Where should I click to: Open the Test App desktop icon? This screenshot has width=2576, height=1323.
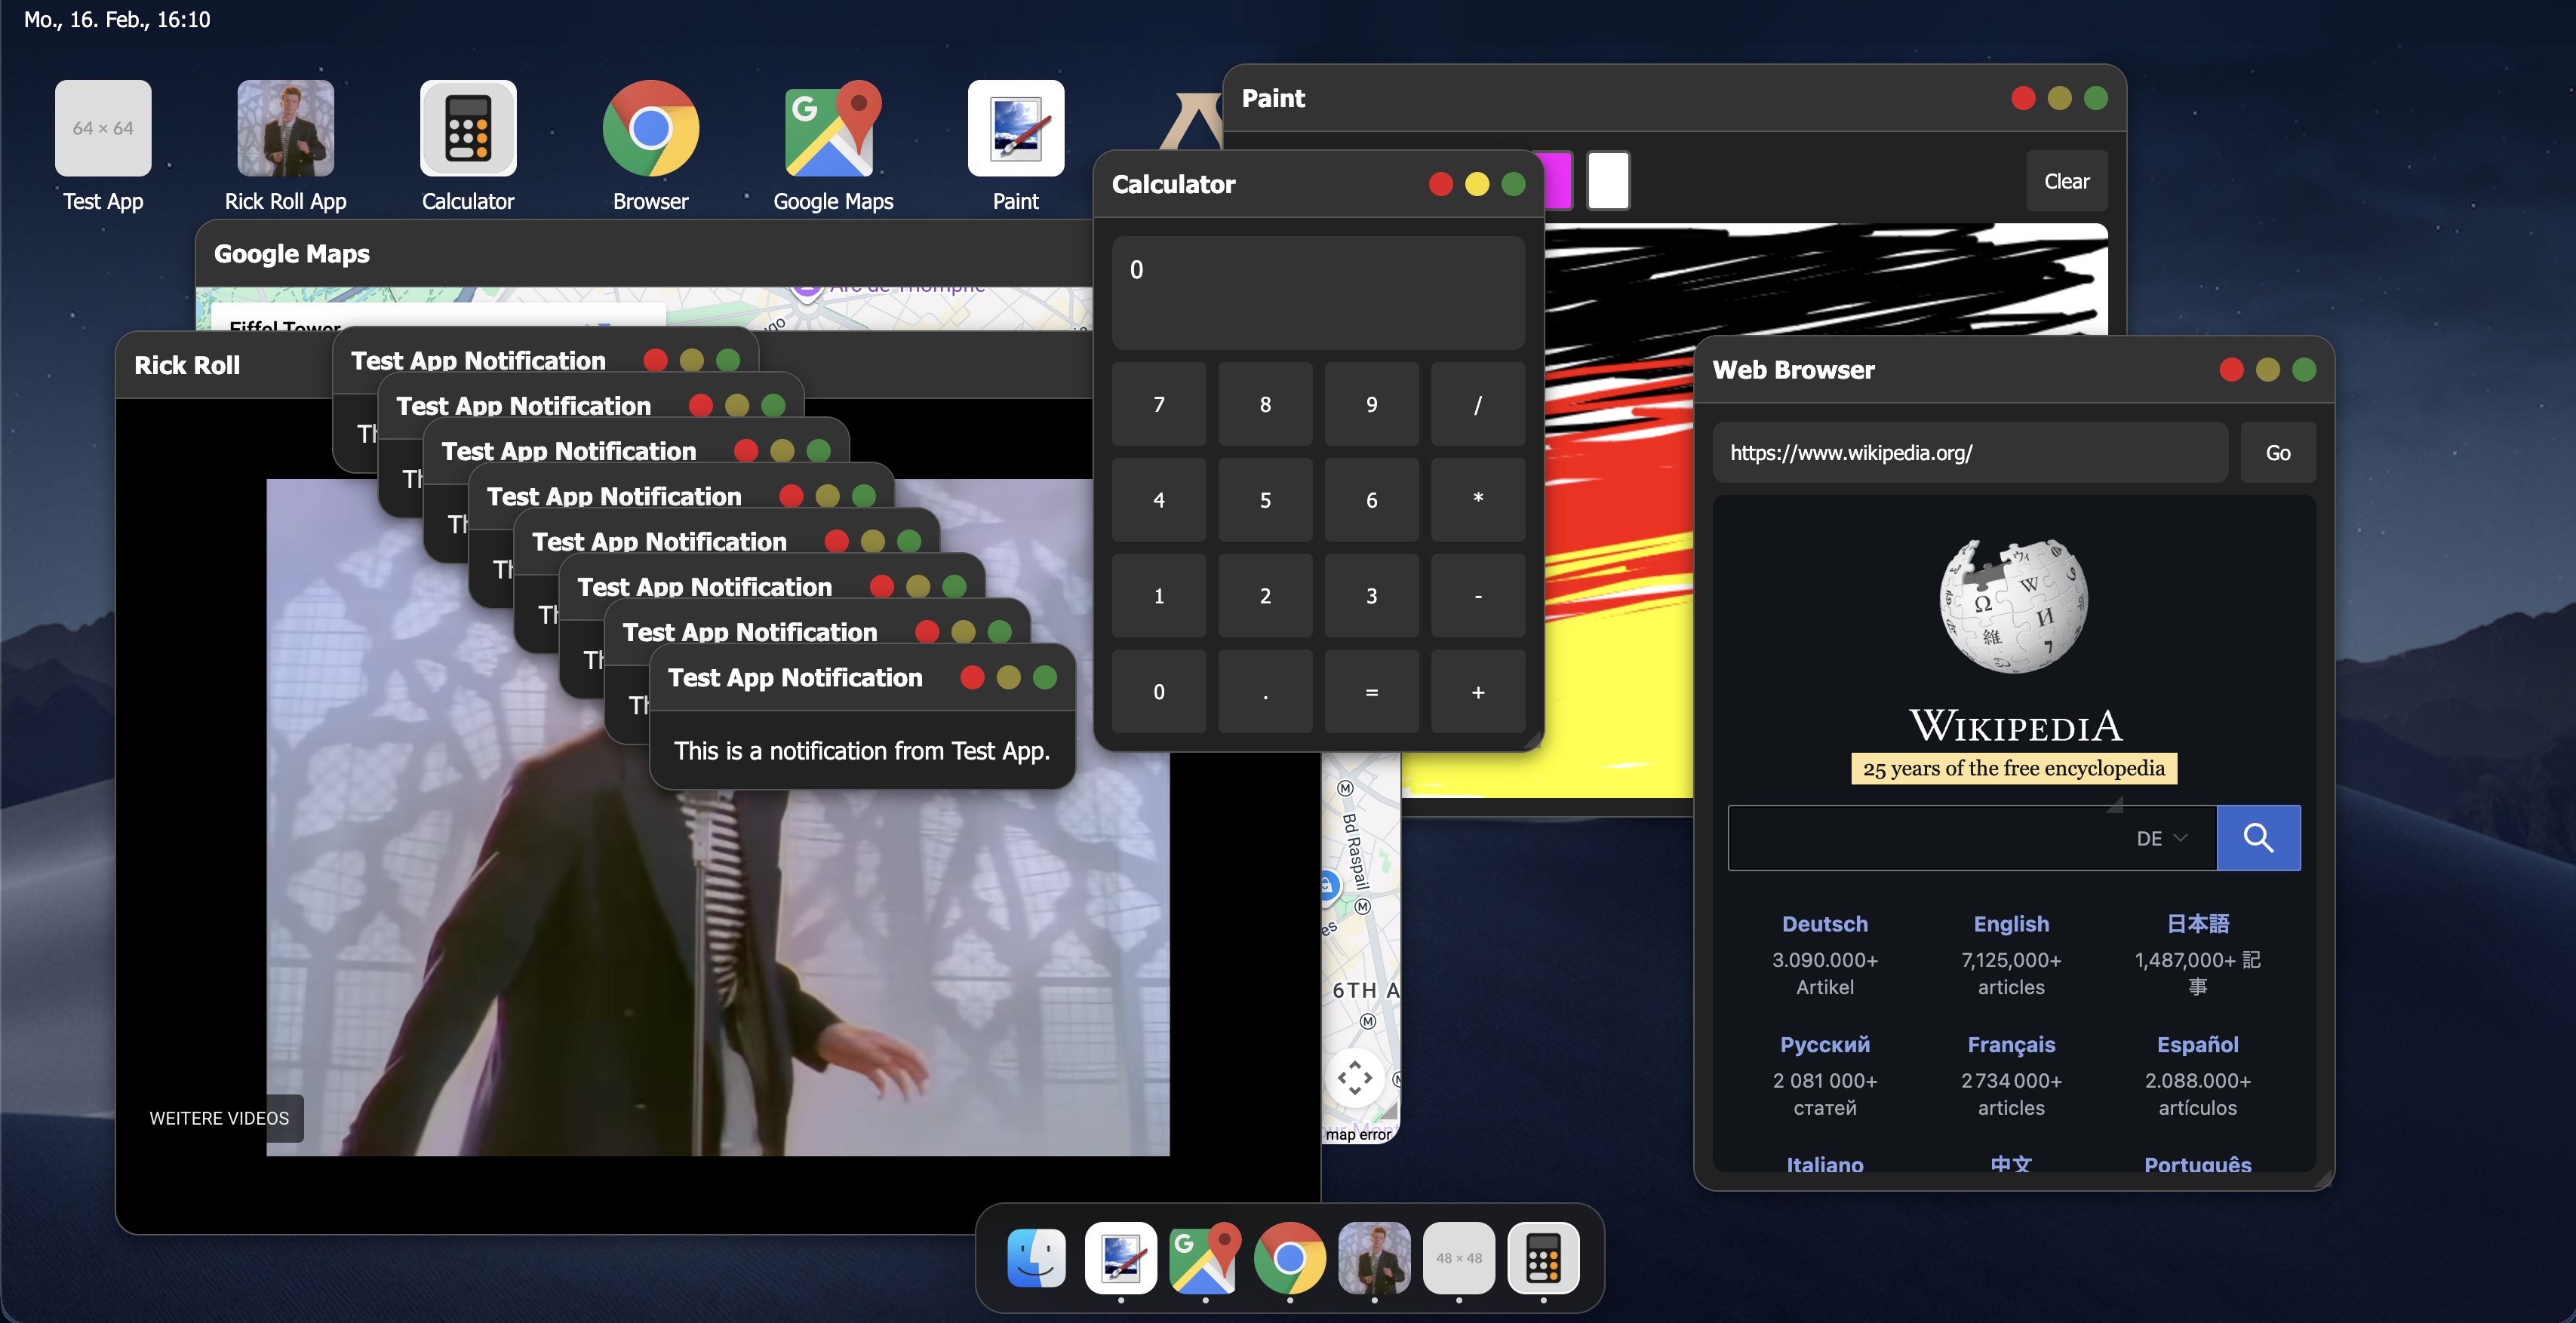103,130
